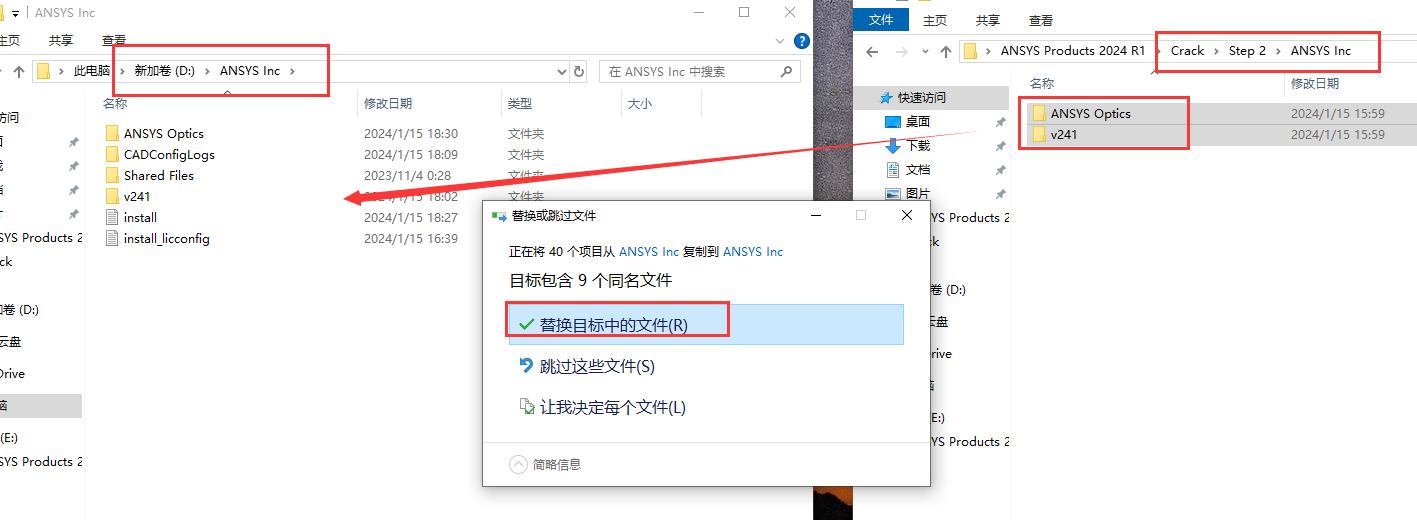Select Shared Files folder name
Screen dimensions: 1417x520
[159, 175]
